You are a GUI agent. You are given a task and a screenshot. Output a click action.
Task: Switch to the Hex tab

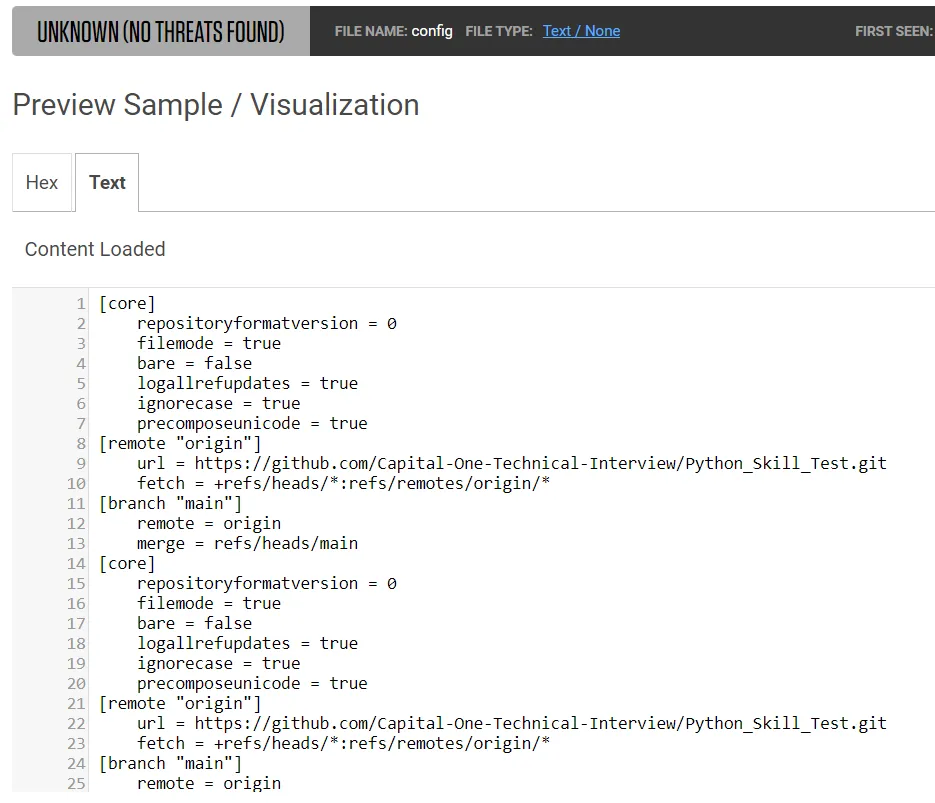coord(41,182)
